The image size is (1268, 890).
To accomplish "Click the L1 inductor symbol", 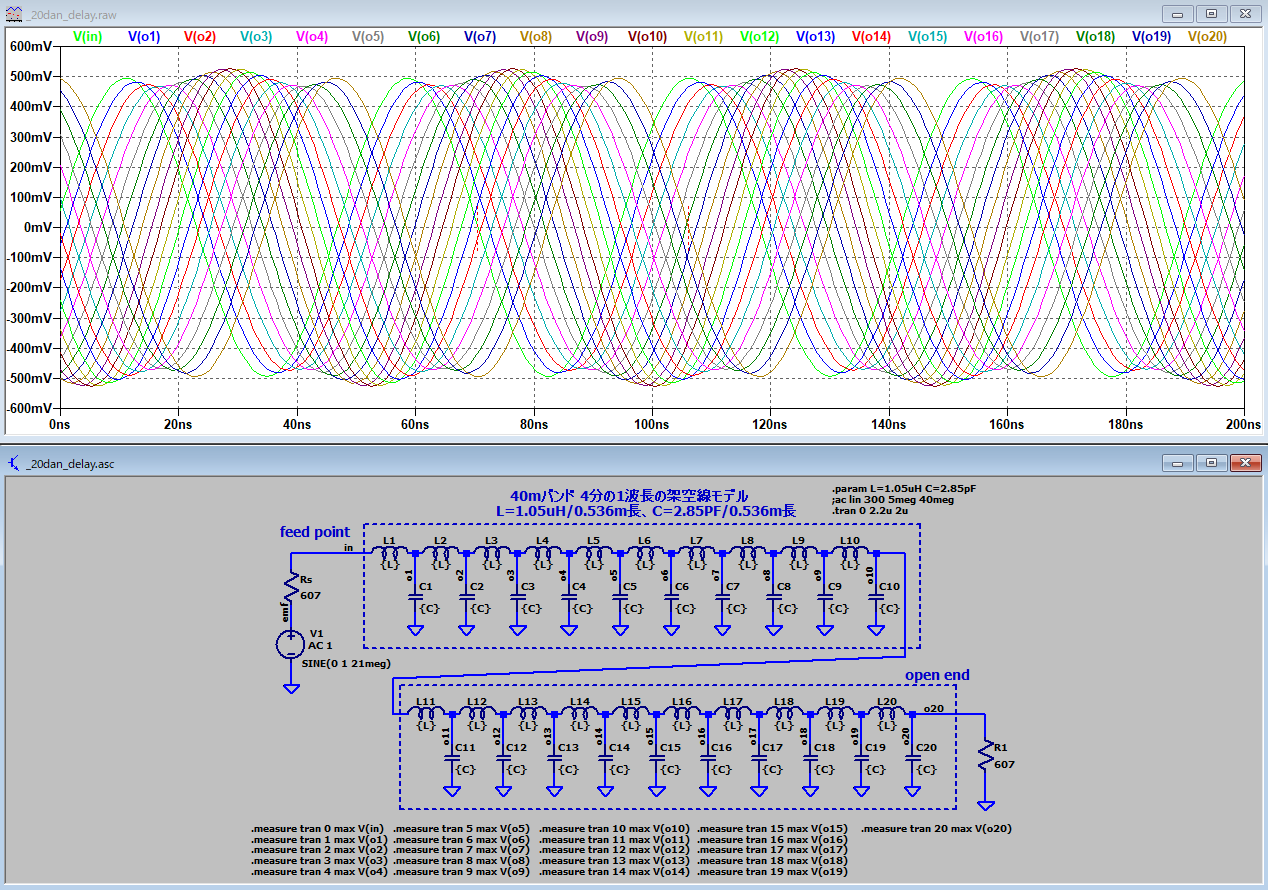I will [x=390, y=551].
